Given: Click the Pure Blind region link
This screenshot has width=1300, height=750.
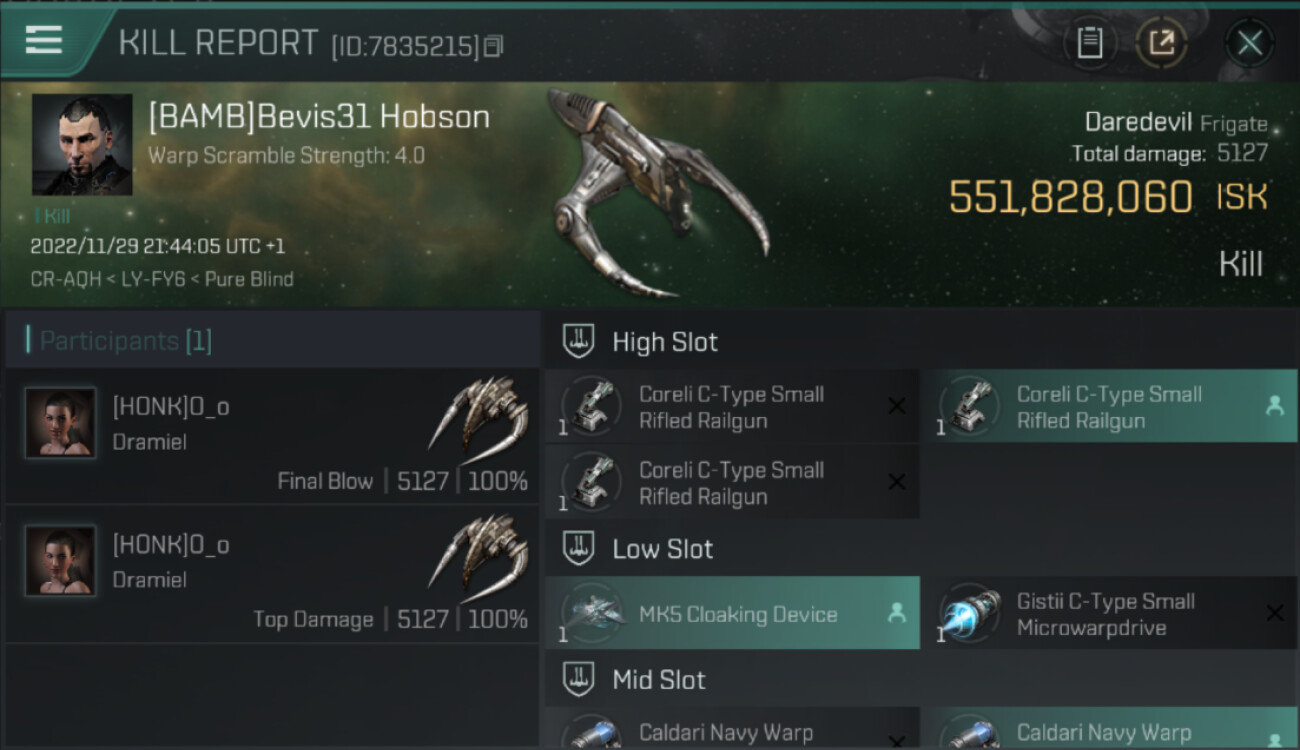Looking at the screenshot, I should coord(249,279).
